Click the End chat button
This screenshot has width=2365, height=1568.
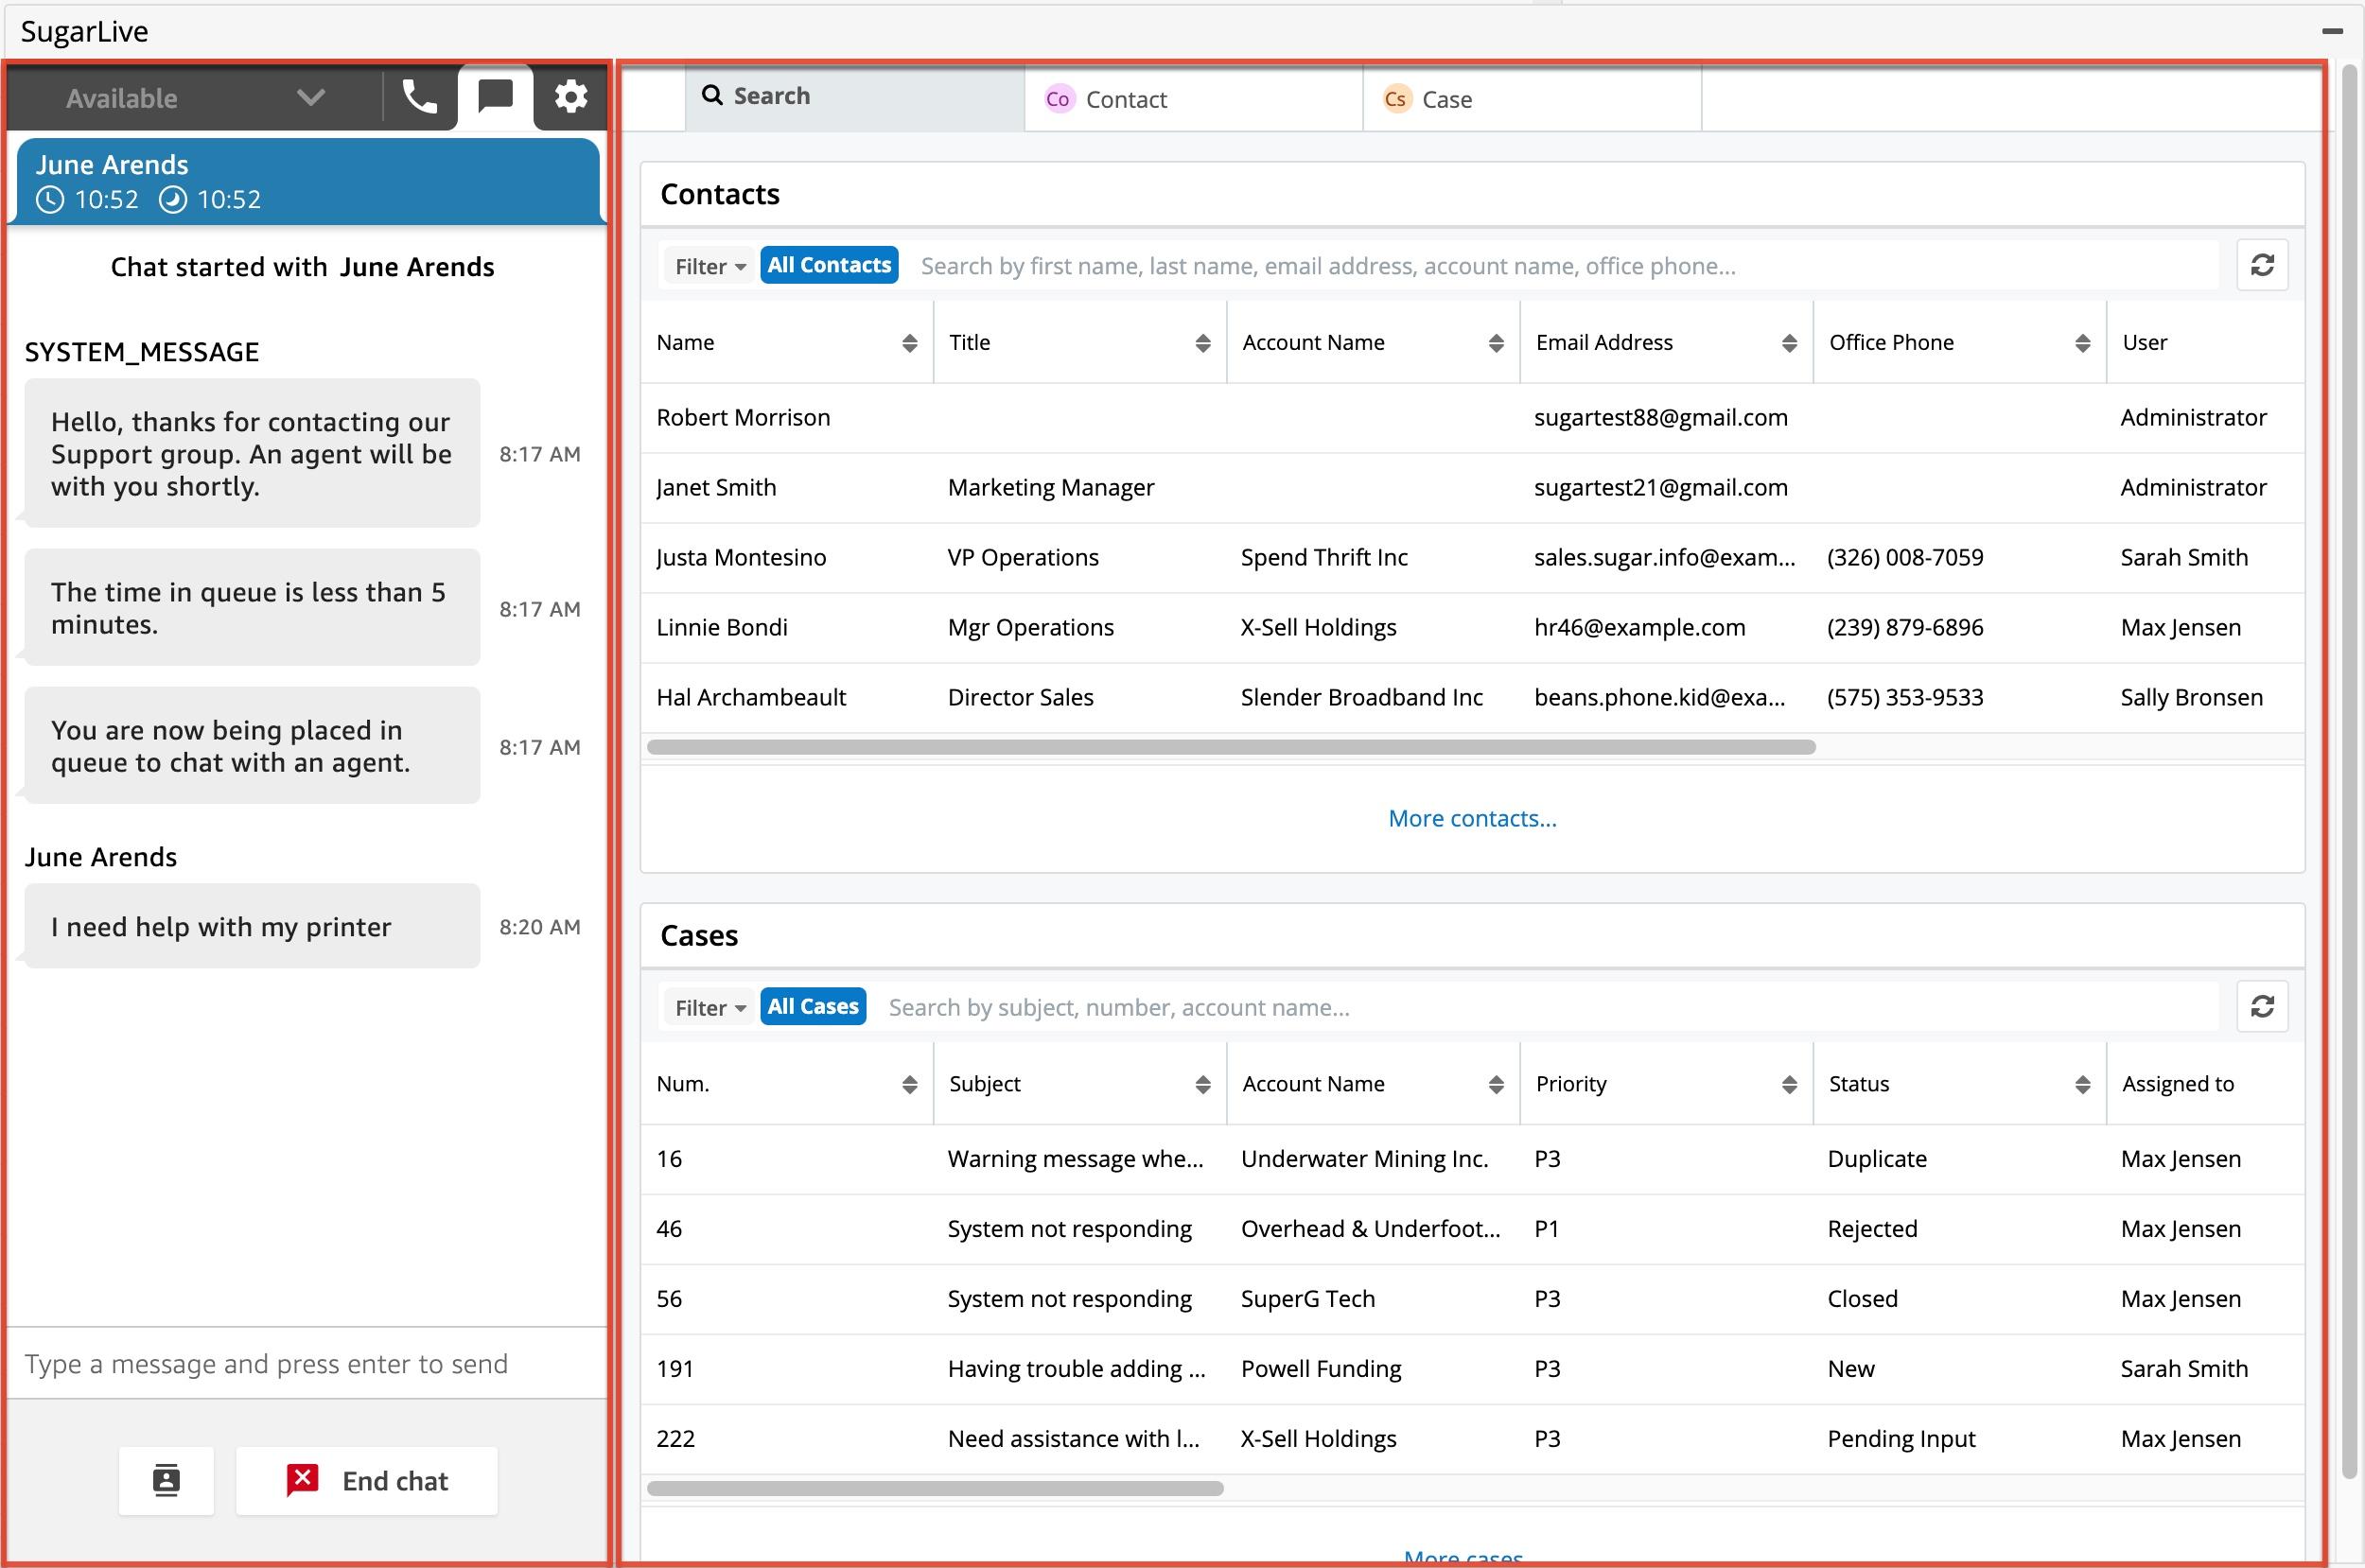(x=367, y=1480)
